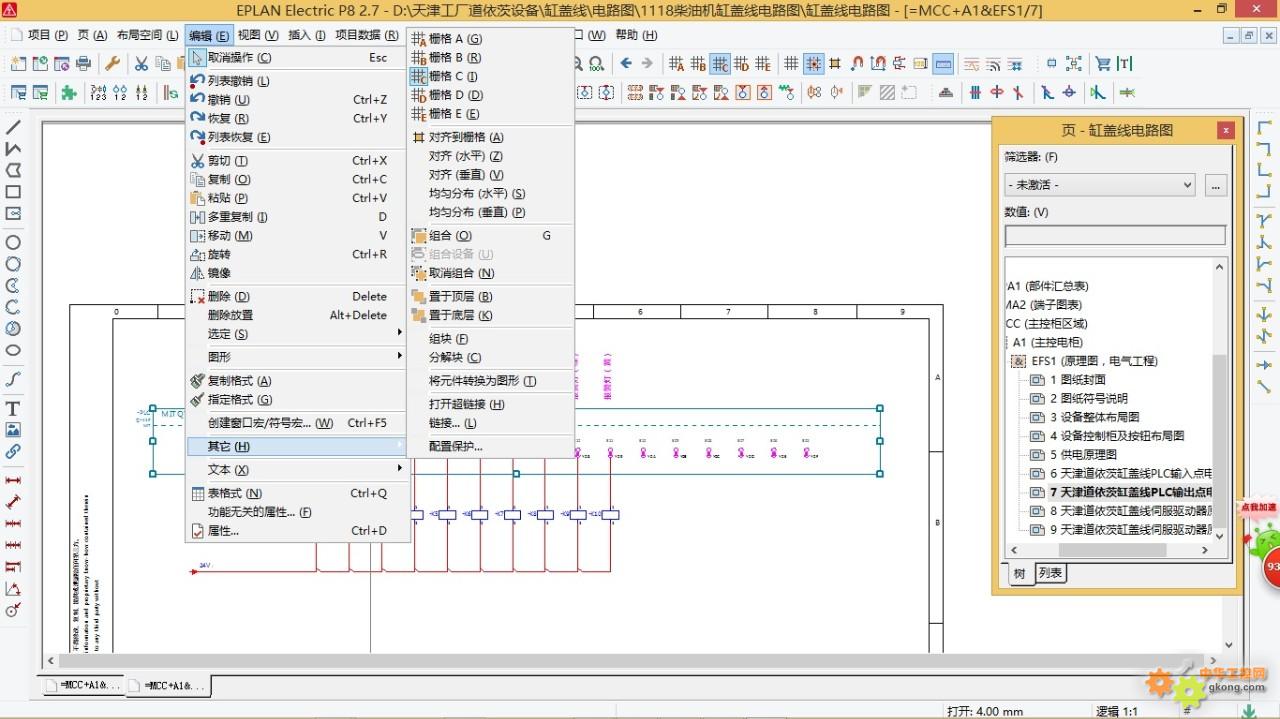Open the 帮助 (H) menu

tap(636, 35)
